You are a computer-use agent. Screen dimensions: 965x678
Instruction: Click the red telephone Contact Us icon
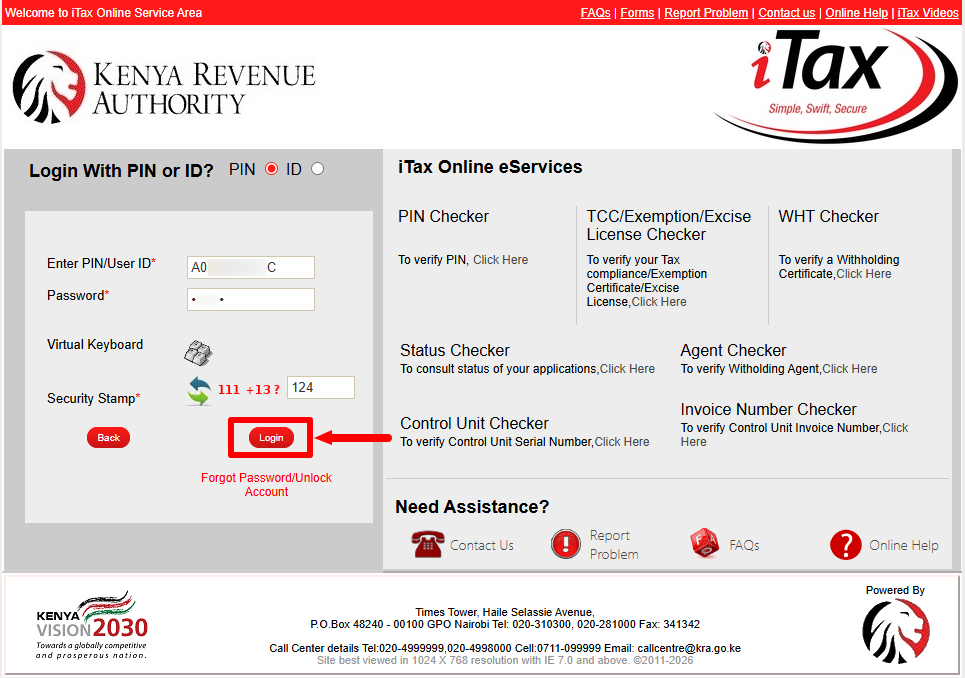tap(427, 544)
